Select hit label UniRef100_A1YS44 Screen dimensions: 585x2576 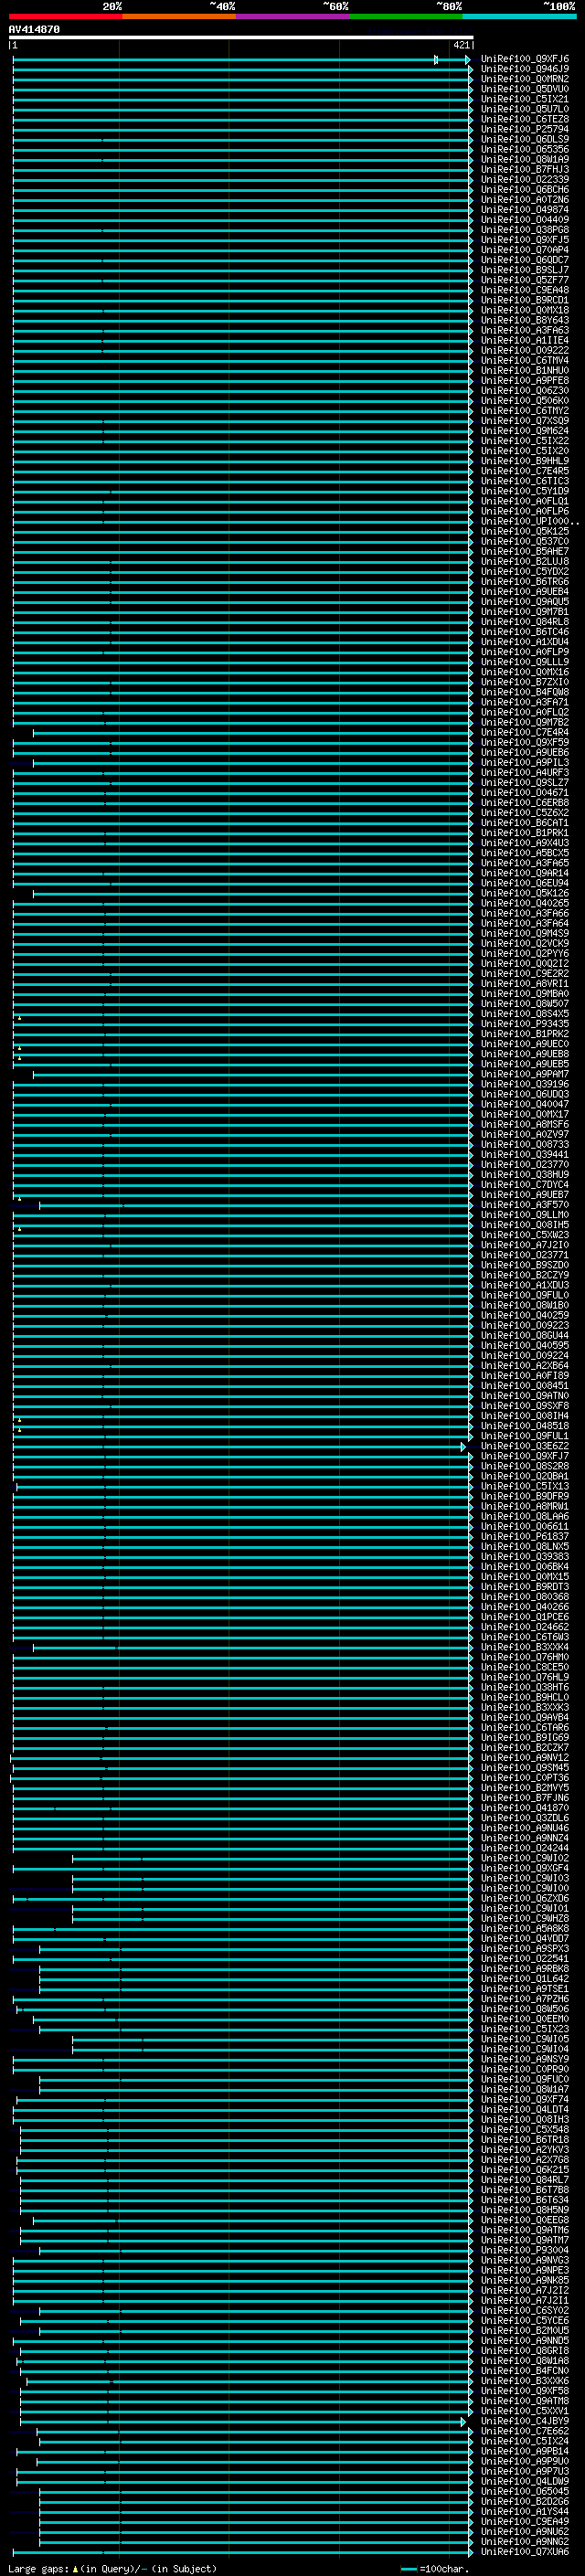tap(525, 2511)
